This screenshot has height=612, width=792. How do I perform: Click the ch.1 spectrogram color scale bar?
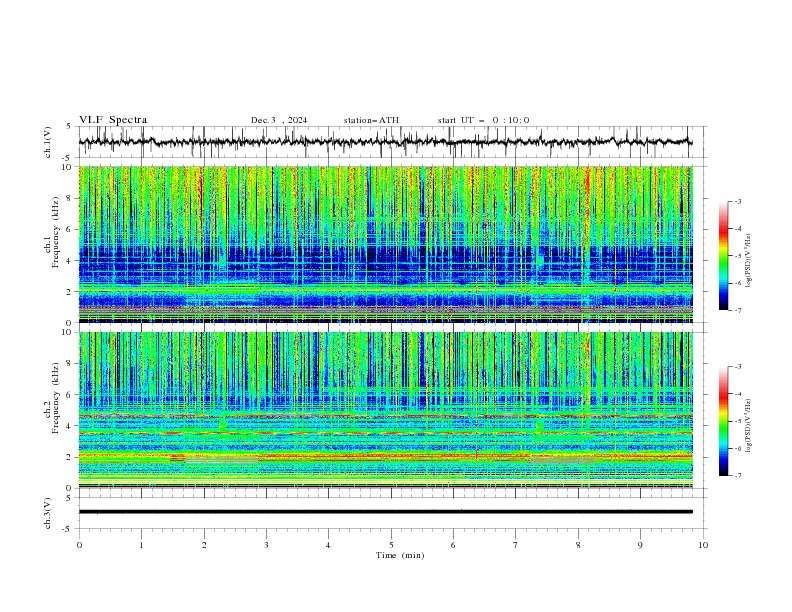coord(724,256)
